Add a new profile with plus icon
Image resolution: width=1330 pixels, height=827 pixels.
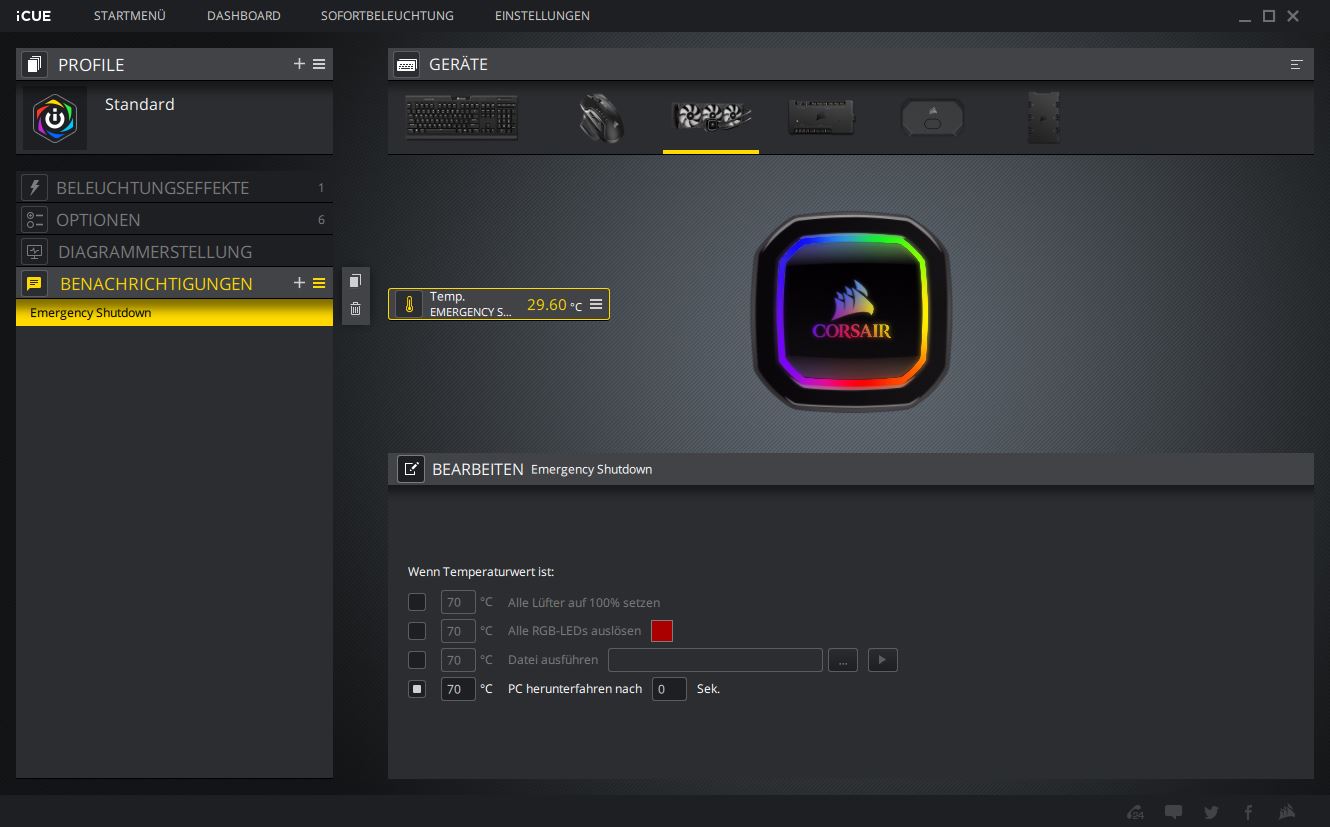[x=299, y=64]
